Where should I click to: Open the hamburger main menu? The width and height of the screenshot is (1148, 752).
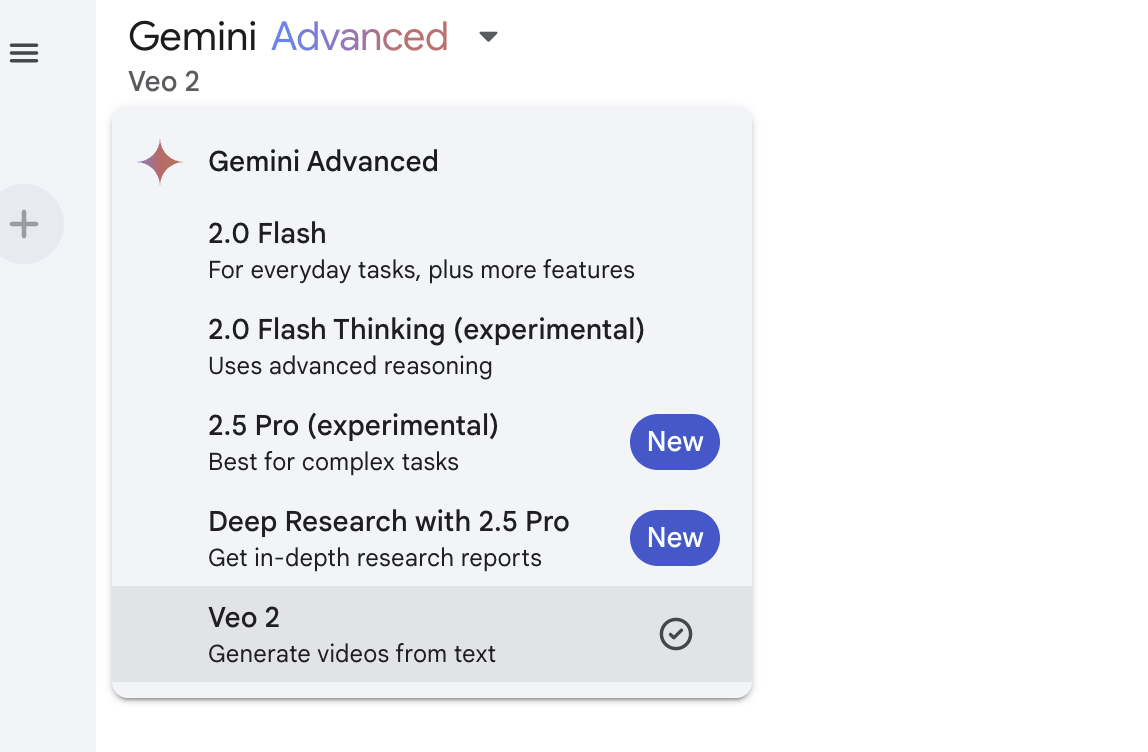click(24, 53)
